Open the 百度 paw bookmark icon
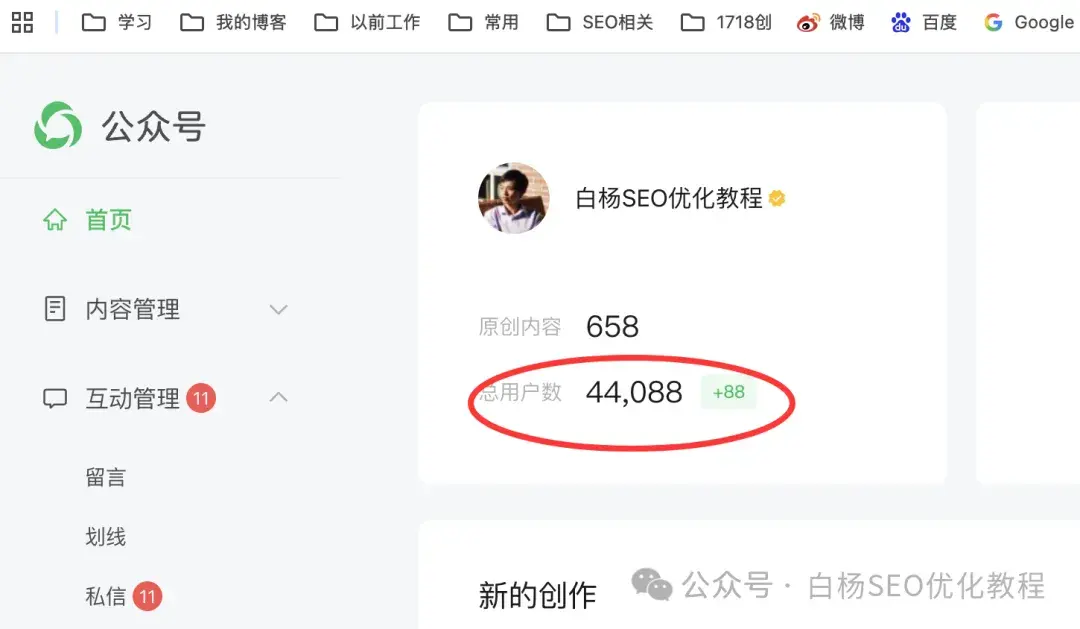The image size is (1080, 629). (900, 23)
